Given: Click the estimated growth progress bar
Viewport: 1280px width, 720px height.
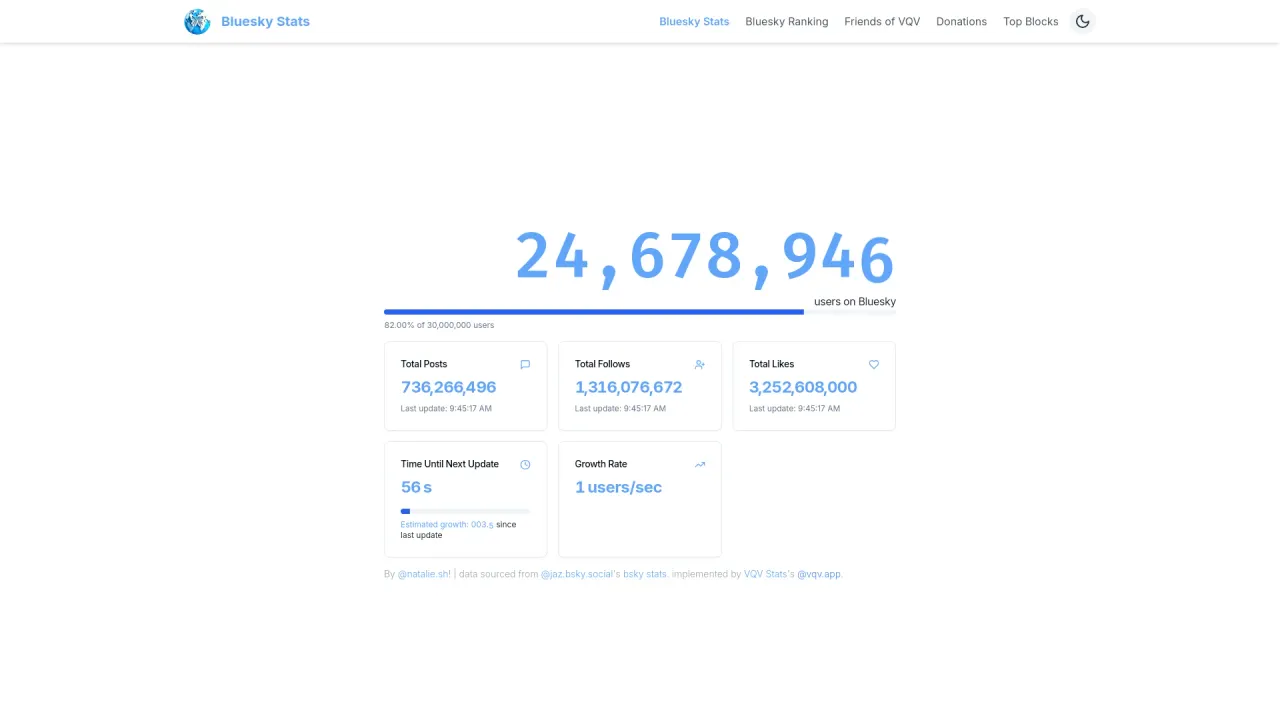Looking at the screenshot, I should tap(465, 511).
